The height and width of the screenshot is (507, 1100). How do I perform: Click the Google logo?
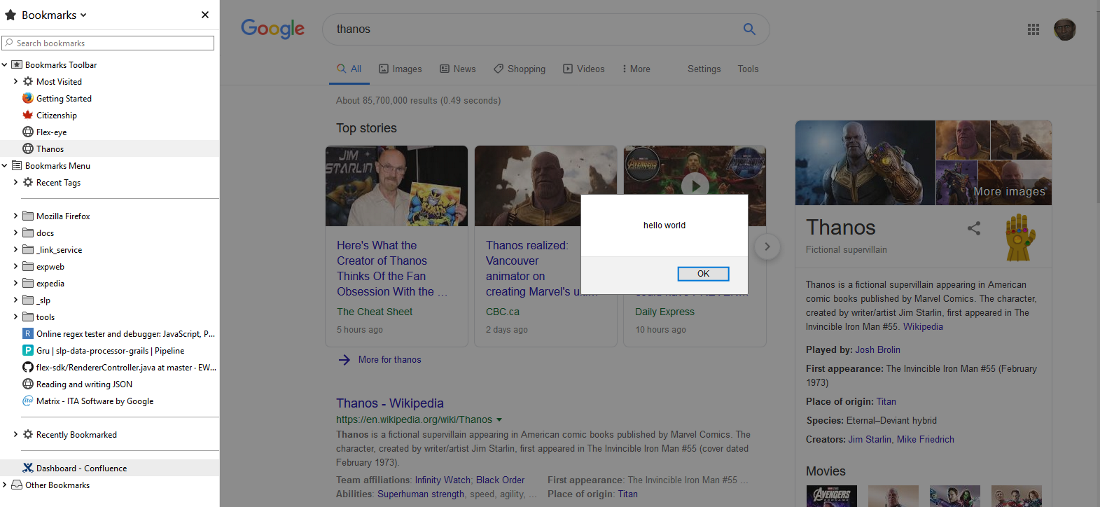[x=272, y=29]
